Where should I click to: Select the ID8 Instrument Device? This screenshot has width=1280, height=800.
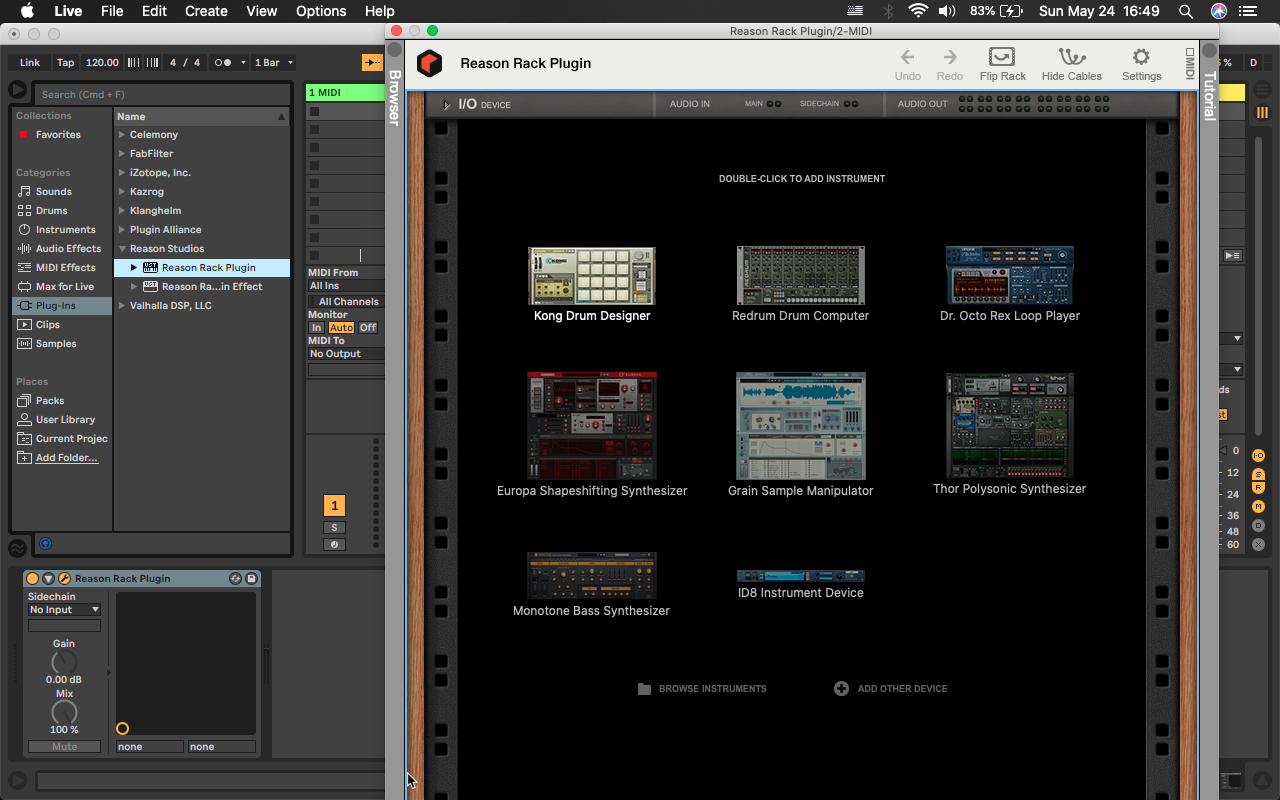click(x=801, y=576)
